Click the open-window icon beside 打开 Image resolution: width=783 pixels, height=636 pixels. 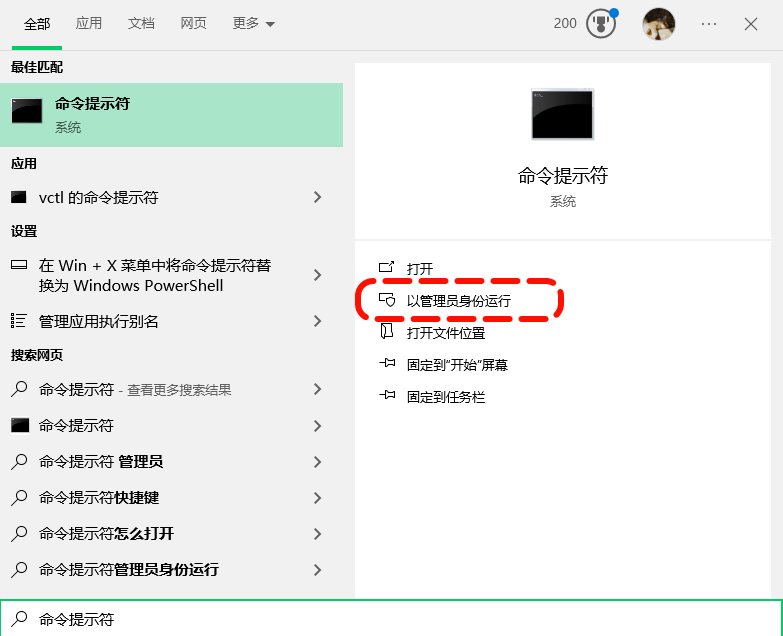point(387,267)
